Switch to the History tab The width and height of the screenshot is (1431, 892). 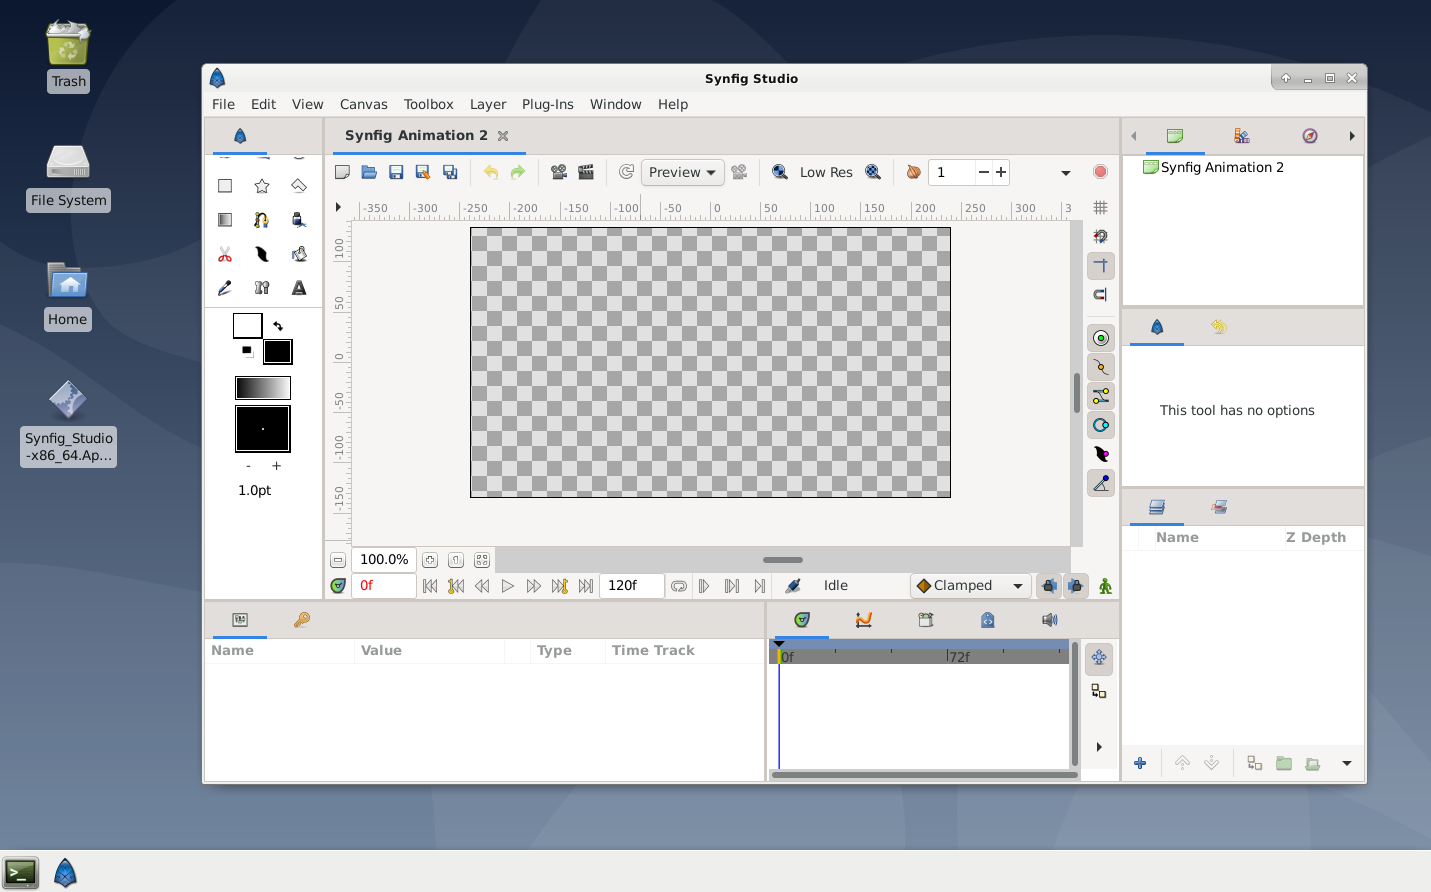point(1218,327)
